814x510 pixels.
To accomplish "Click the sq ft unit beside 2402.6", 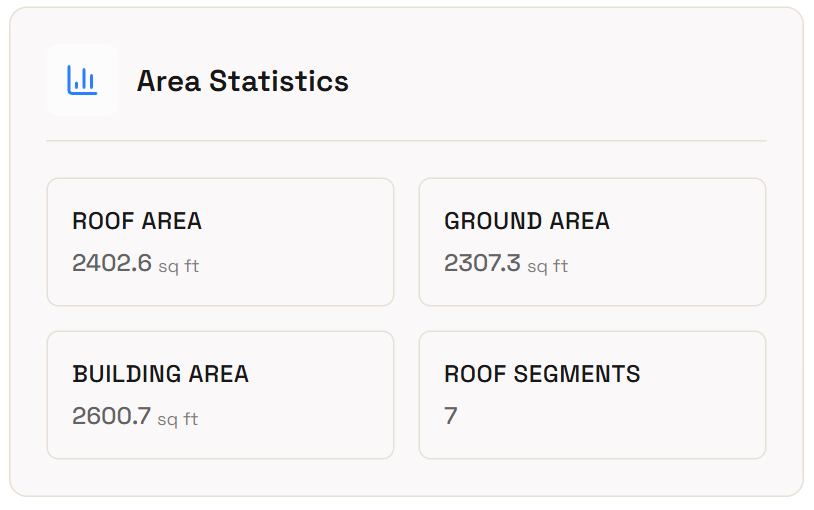I will pyautogui.click(x=179, y=266).
